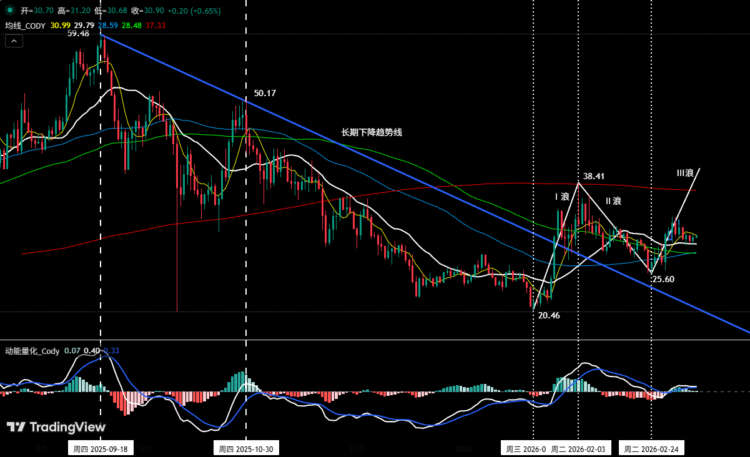The width and height of the screenshot is (750, 457).
Task: Click the 周四 2025-10-30 date marker
Action: click(246, 449)
